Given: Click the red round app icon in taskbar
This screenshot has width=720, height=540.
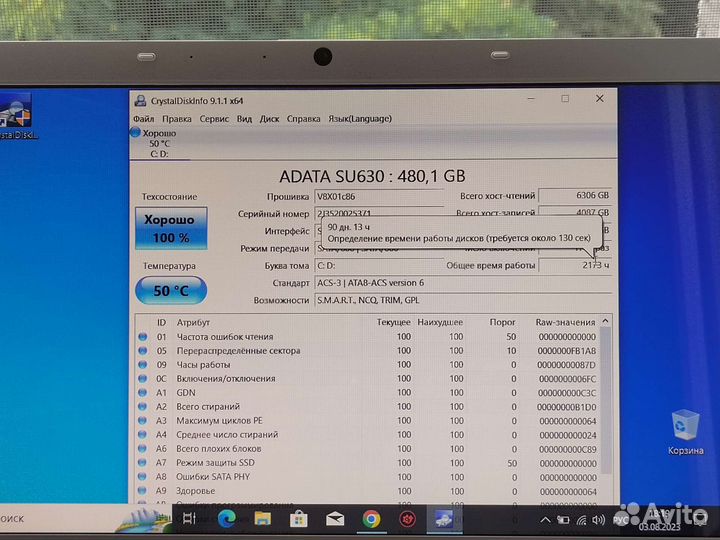Looking at the screenshot, I should click(x=407, y=519).
